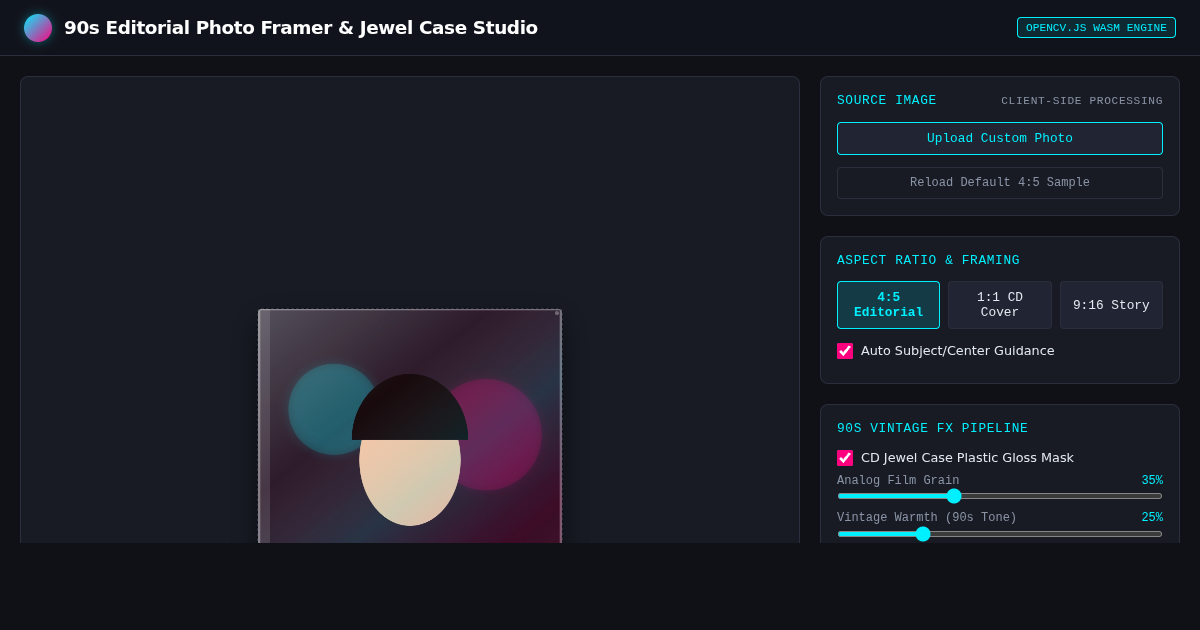The width and height of the screenshot is (1200, 630).
Task: Reload the default 4:5 sample image
Action: [x=1000, y=183]
